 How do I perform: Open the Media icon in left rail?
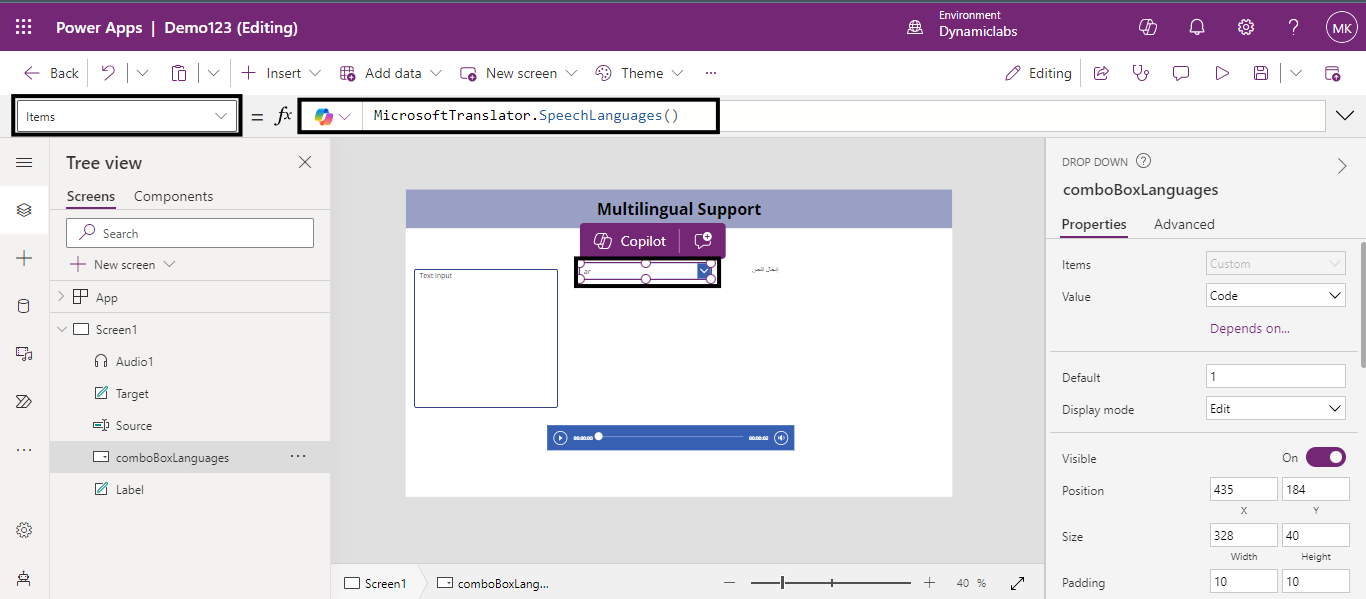(24, 354)
